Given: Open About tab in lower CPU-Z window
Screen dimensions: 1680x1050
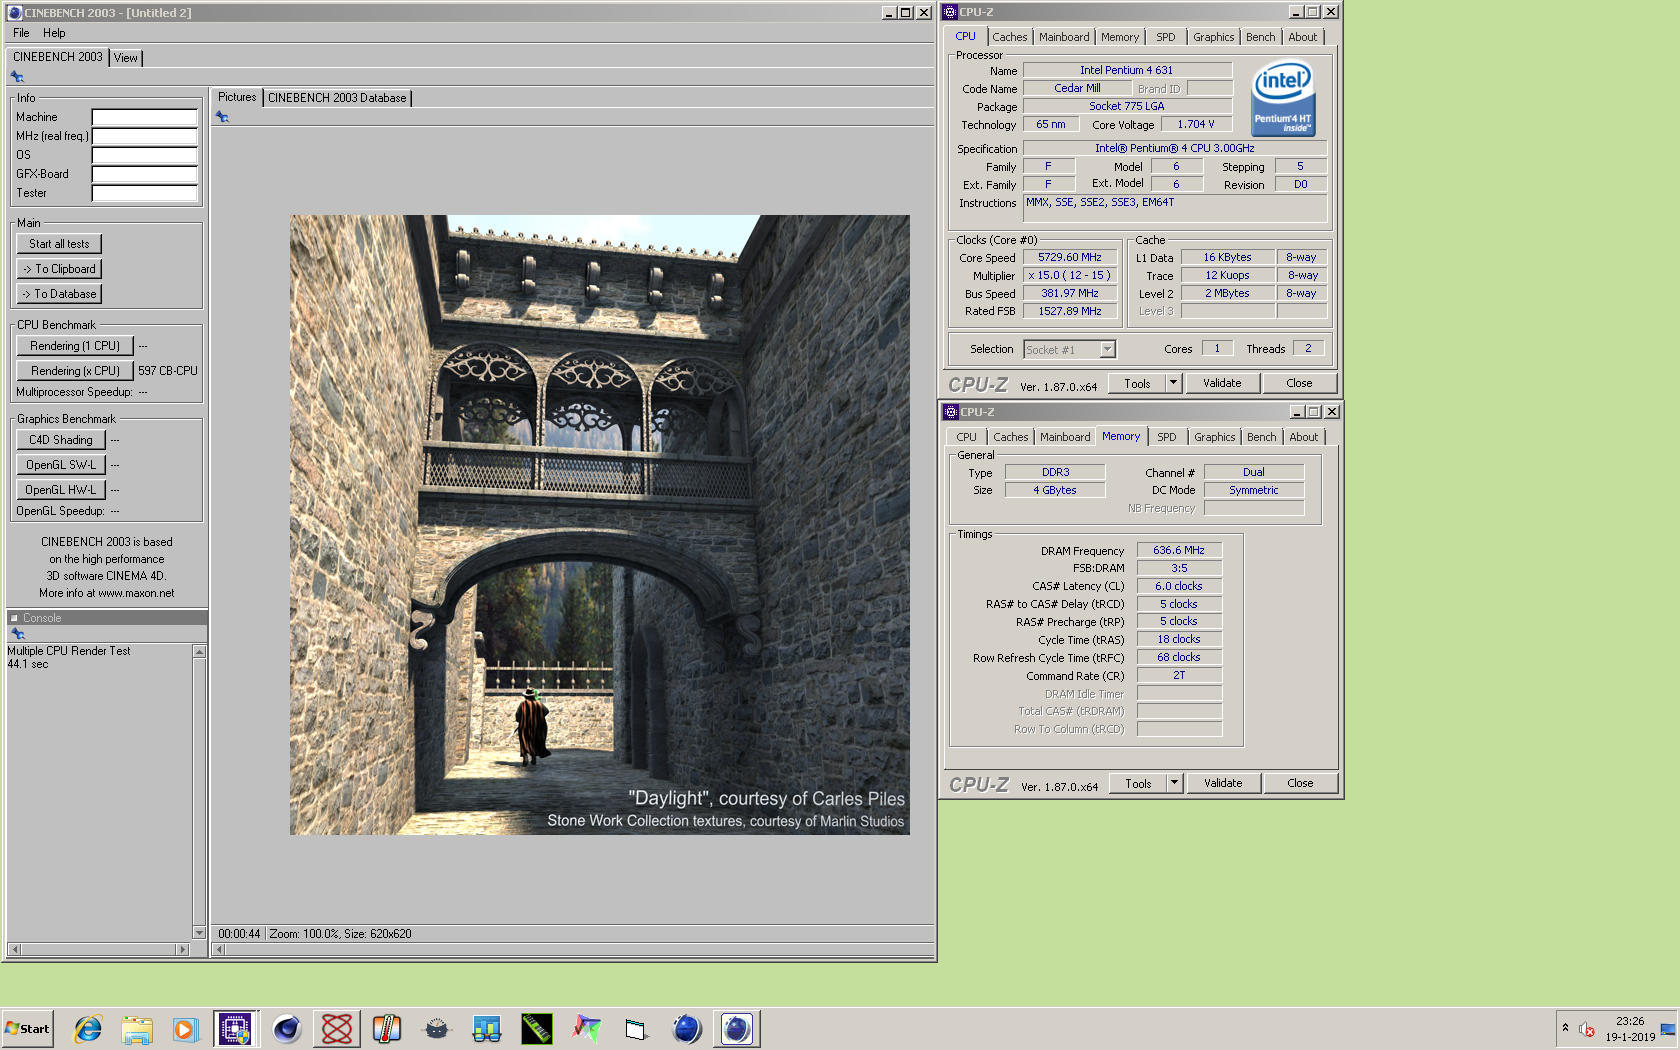Looking at the screenshot, I should [x=1304, y=437].
